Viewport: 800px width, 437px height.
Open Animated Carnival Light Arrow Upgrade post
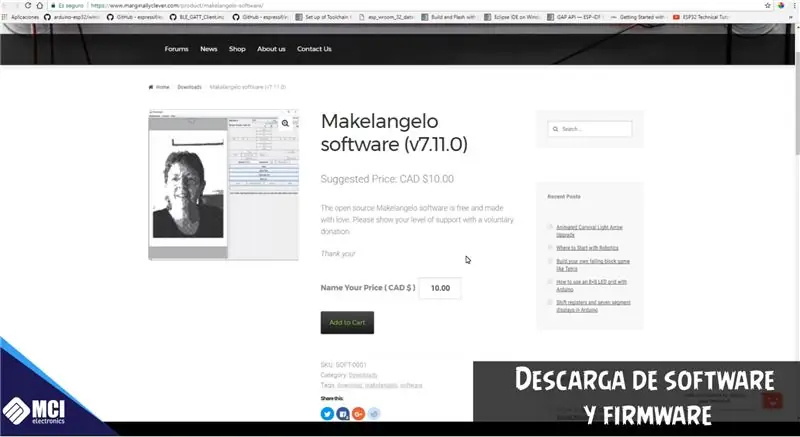point(589,231)
